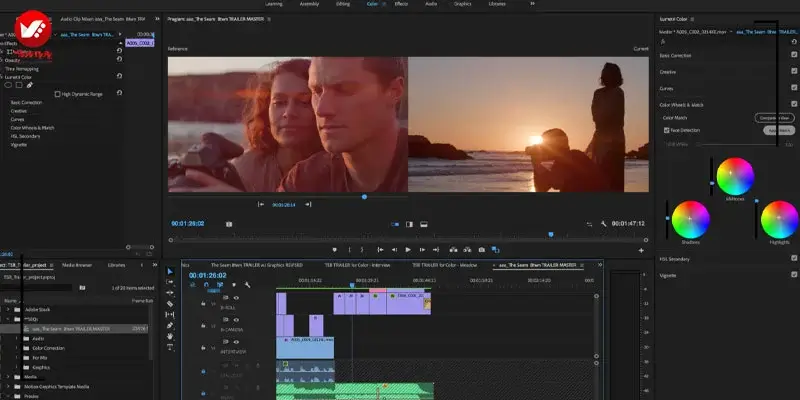Select the Razor tool
This screenshot has height=400, width=800.
[170, 304]
